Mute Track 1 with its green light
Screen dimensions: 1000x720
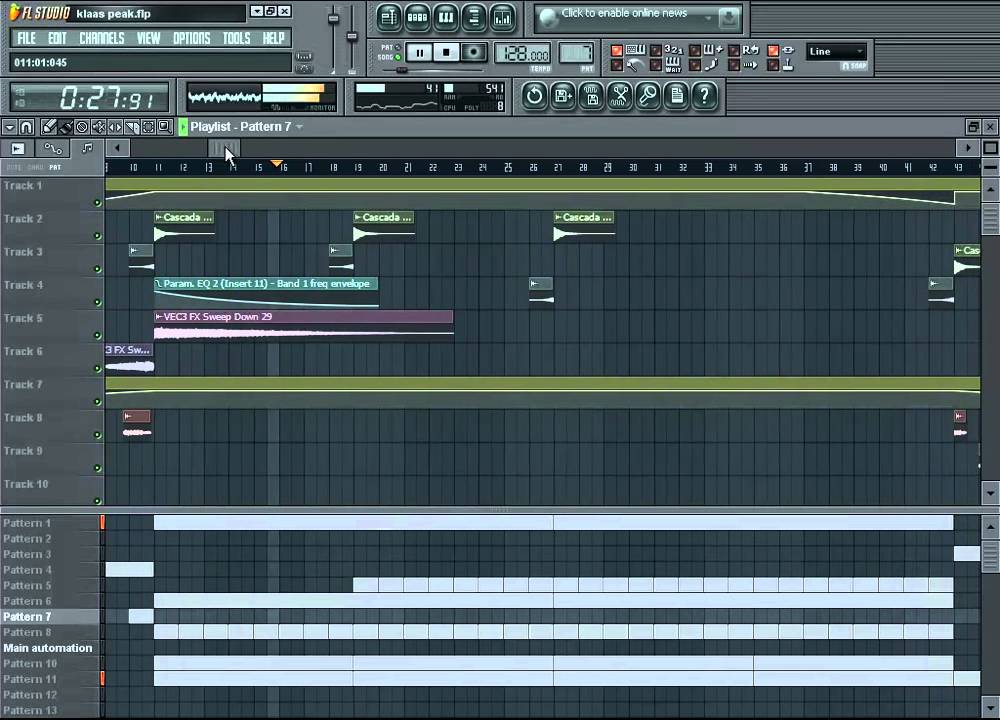click(98, 203)
